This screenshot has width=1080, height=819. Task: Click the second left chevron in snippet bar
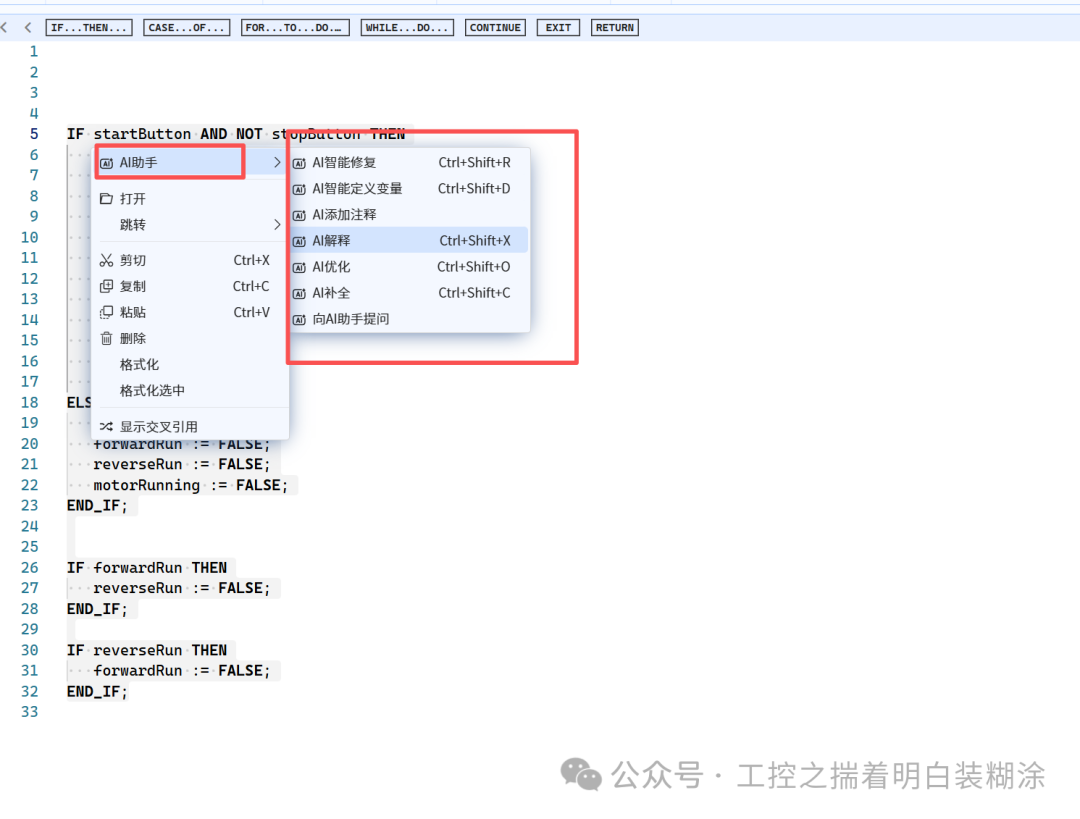click(x=28, y=28)
